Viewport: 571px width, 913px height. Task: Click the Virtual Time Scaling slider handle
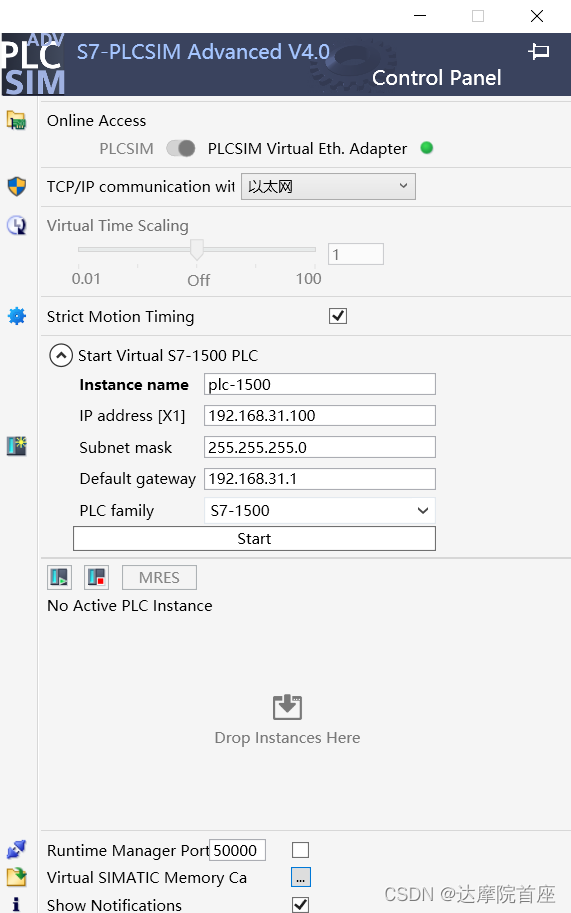click(x=197, y=249)
